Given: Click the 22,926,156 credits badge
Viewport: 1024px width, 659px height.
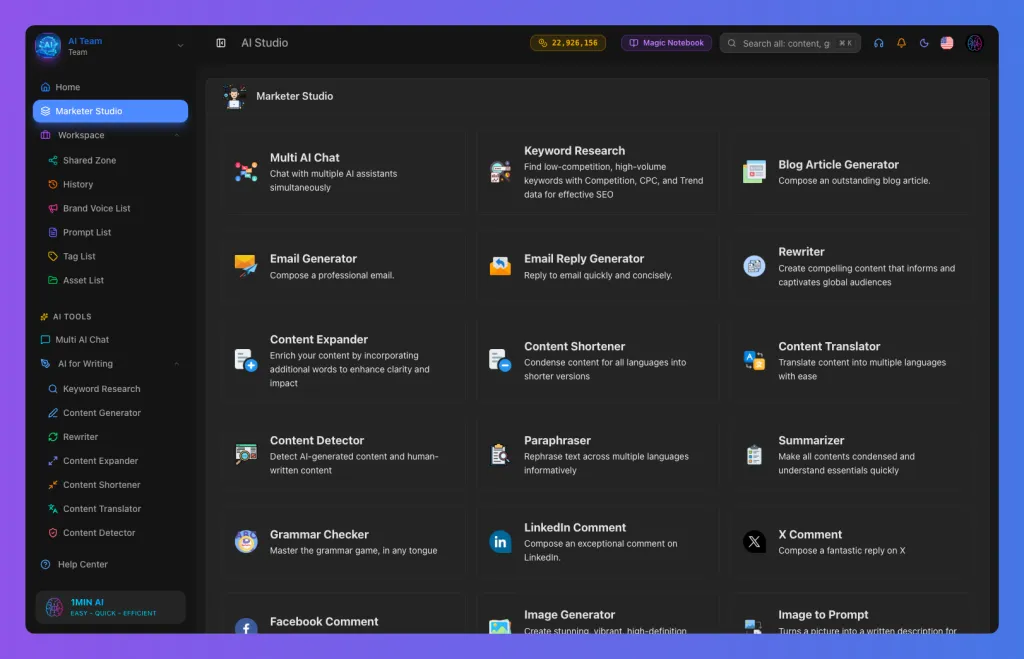Looking at the screenshot, I should tap(568, 43).
